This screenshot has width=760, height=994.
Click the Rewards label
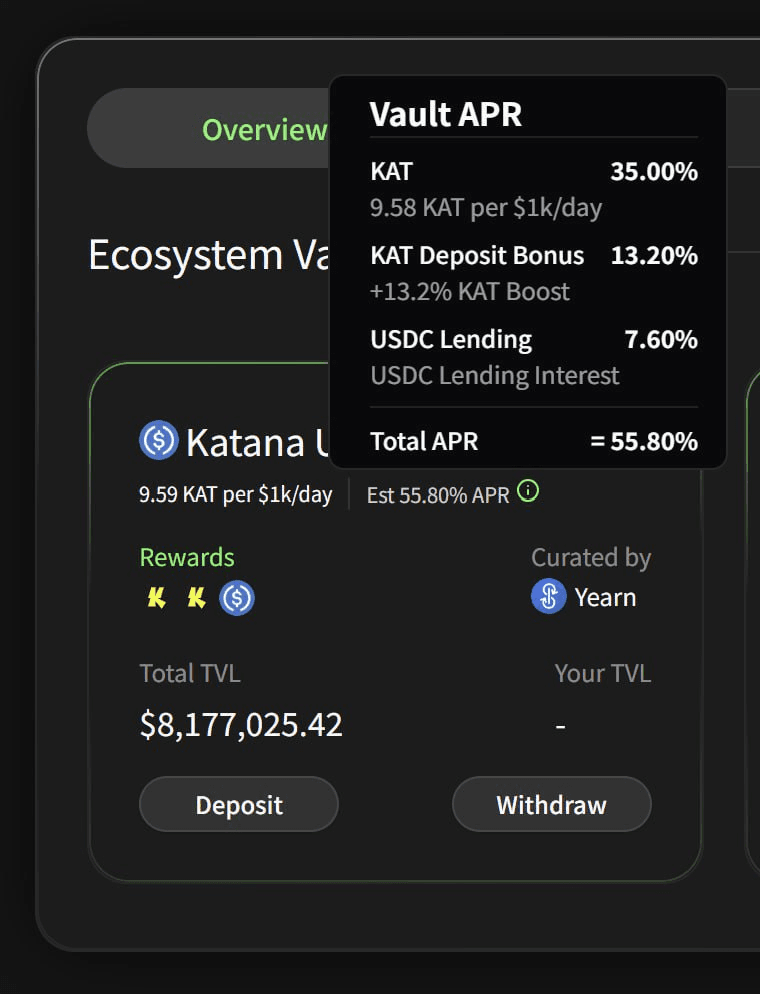(187, 557)
